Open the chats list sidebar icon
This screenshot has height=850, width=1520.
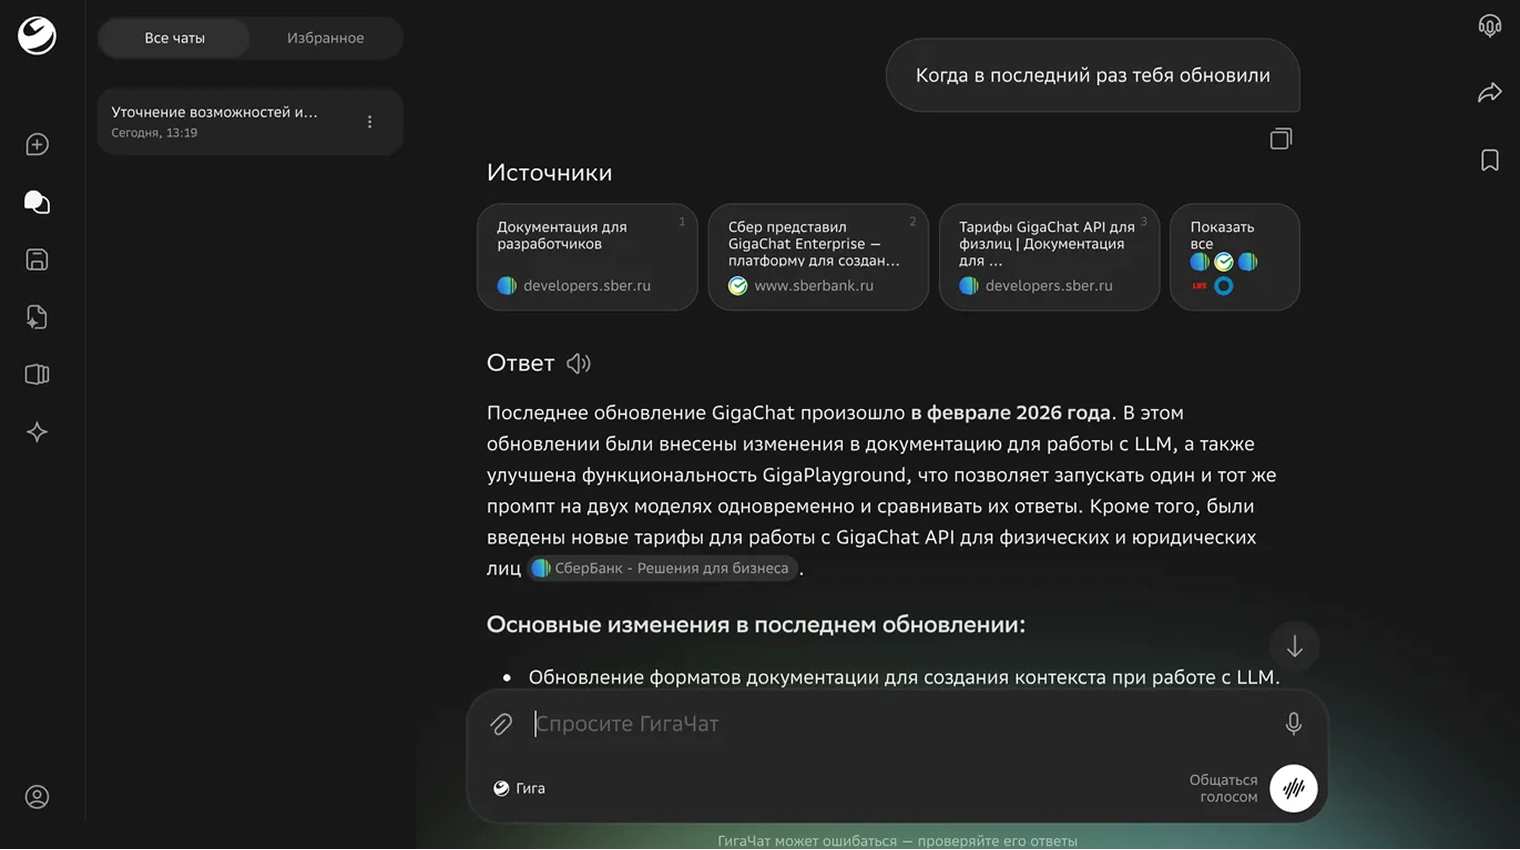(36, 202)
